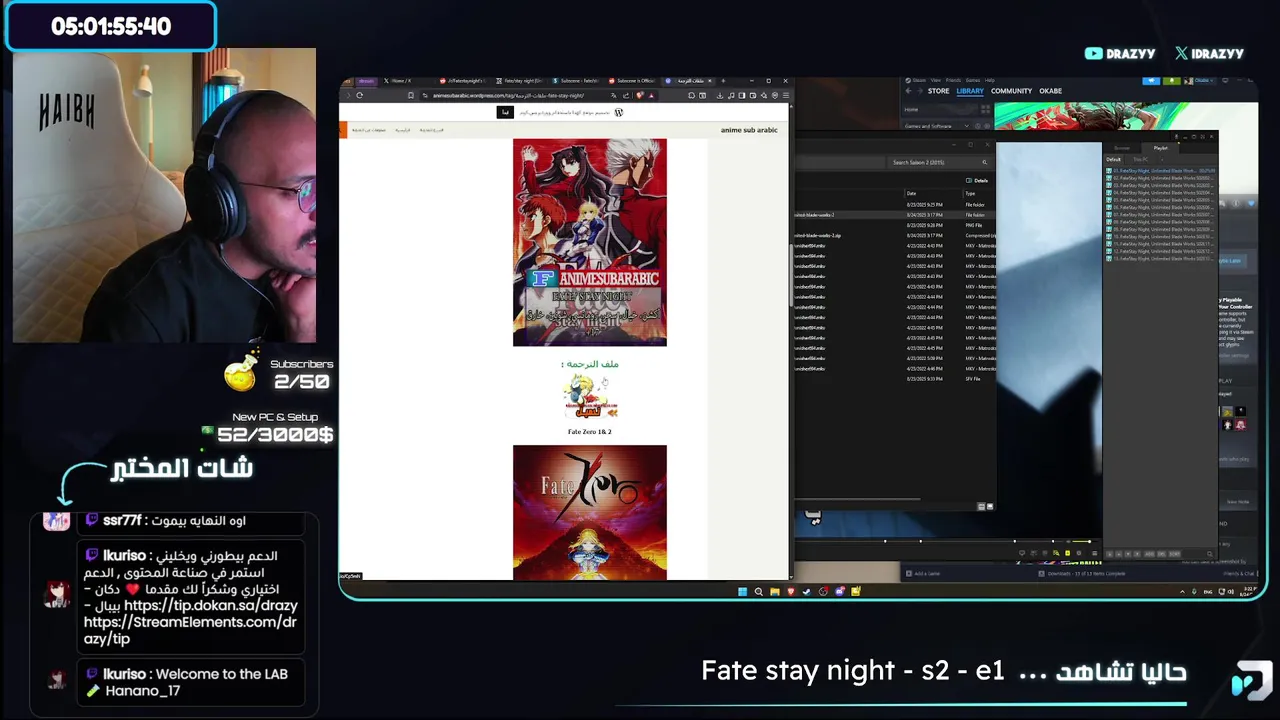Switch to the Fate/stay night browser tab
The image size is (1280, 720).
[x=521, y=81]
